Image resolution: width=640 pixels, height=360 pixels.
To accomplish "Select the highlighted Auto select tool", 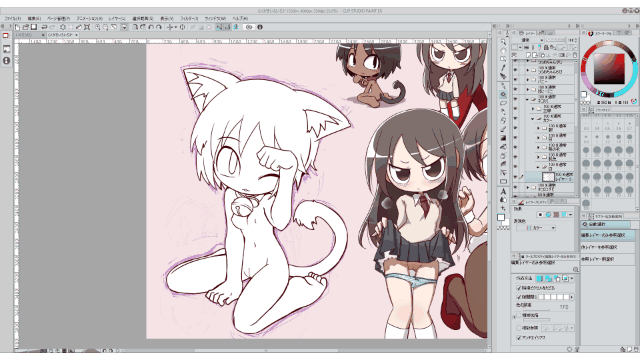I will pyautogui.click(x=503, y=94).
